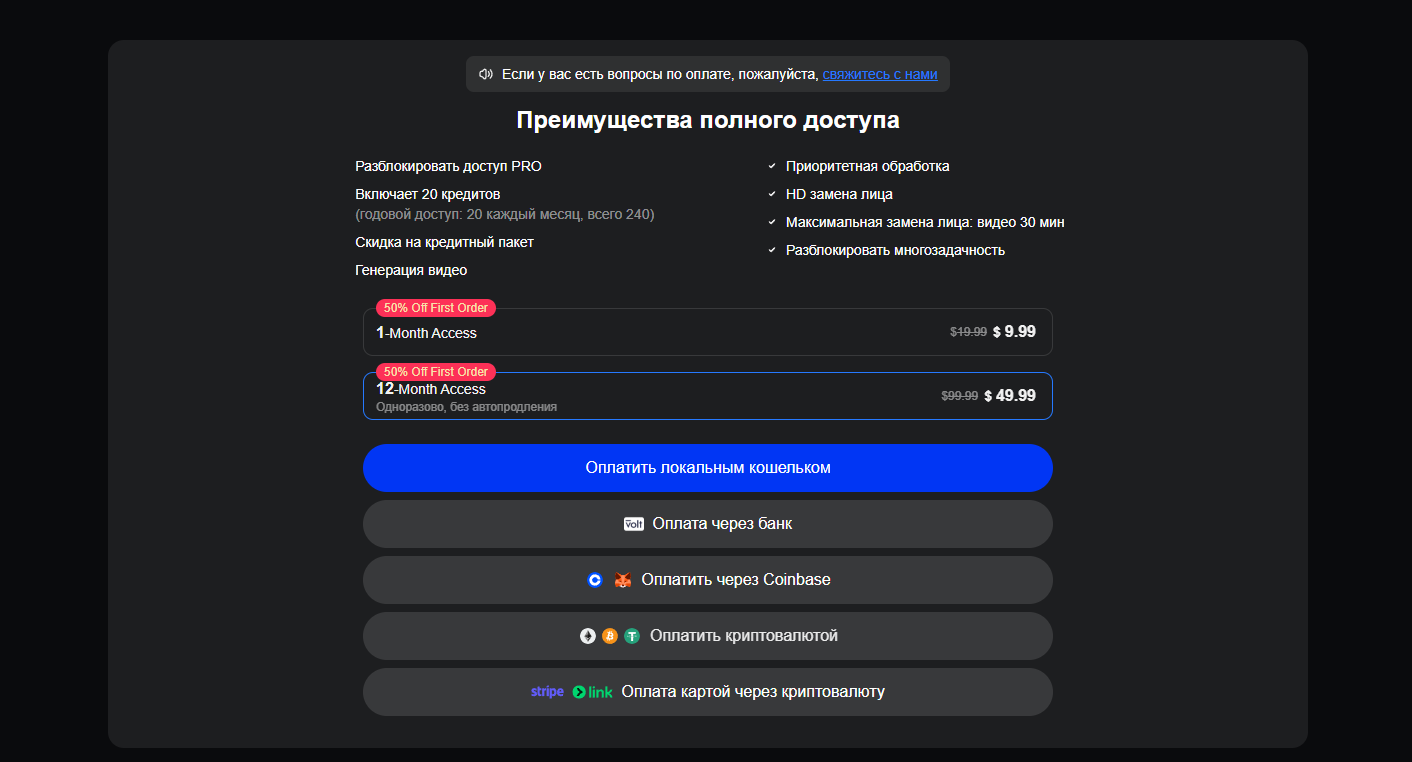Click the MetaMask fox icon
The image size is (1412, 762).
click(623, 580)
